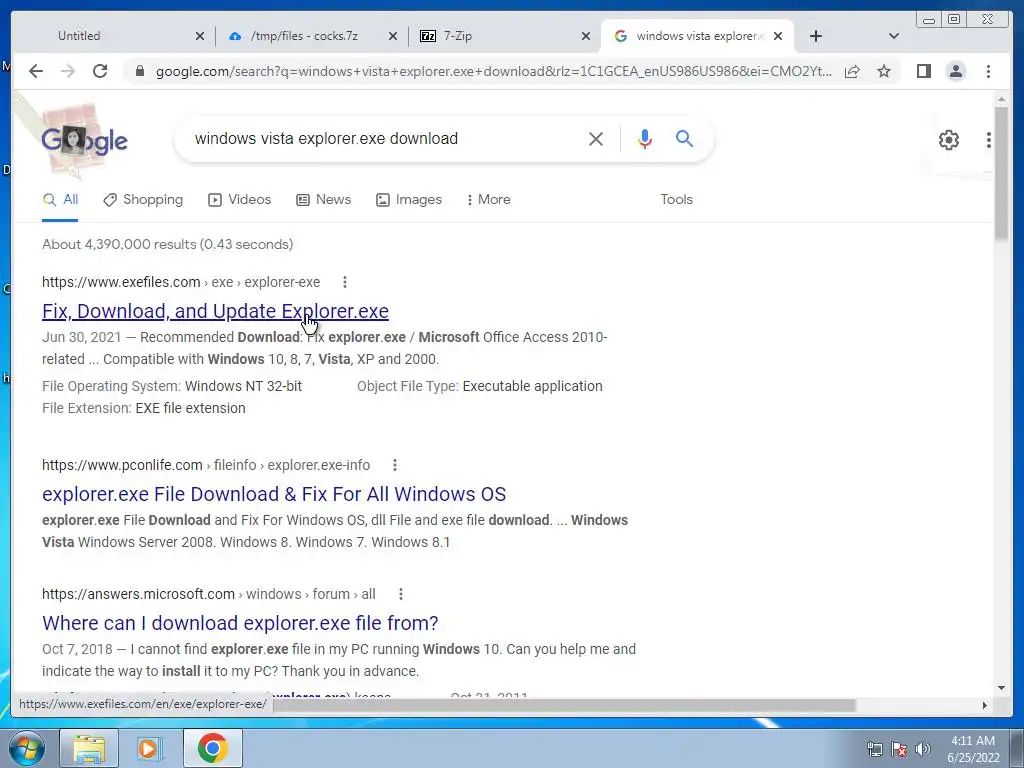The height and width of the screenshot is (768, 1024).
Task: Close the windows vista explorer tab
Action: (778, 36)
